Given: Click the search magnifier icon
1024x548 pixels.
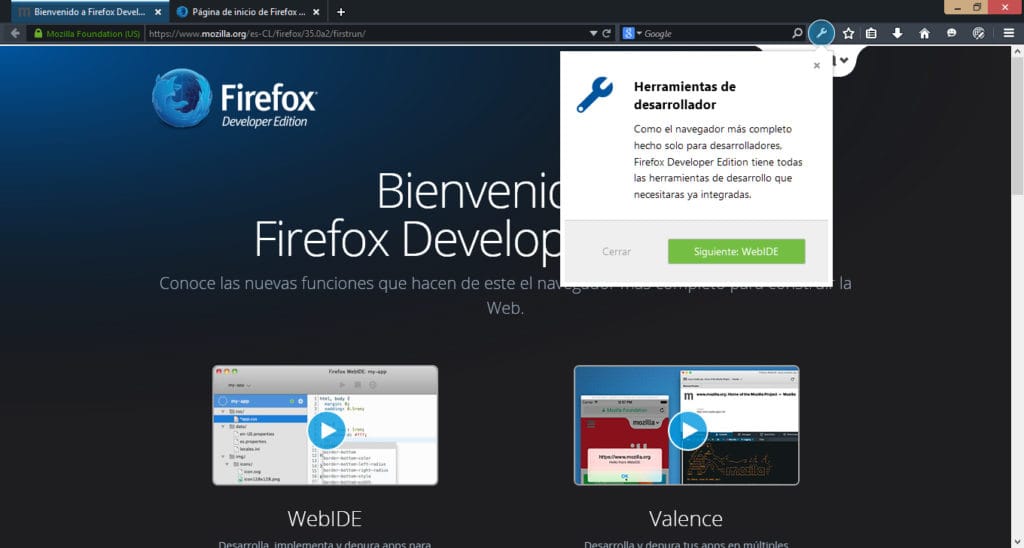Looking at the screenshot, I should tap(797, 33).
